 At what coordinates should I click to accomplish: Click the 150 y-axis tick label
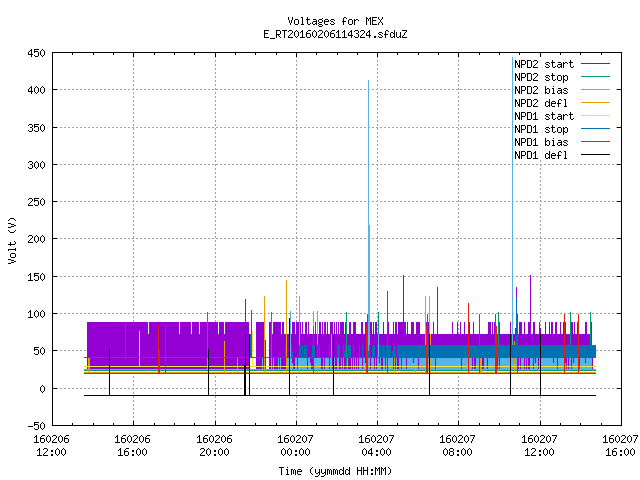(36, 277)
